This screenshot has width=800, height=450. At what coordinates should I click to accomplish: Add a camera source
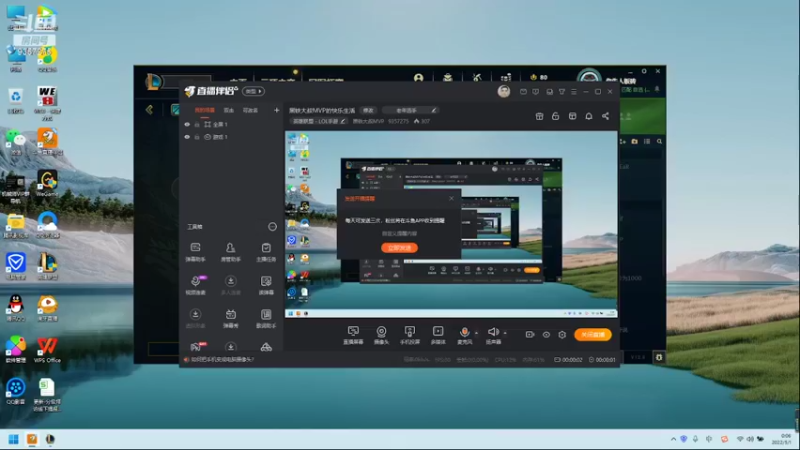tap(381, 335)
